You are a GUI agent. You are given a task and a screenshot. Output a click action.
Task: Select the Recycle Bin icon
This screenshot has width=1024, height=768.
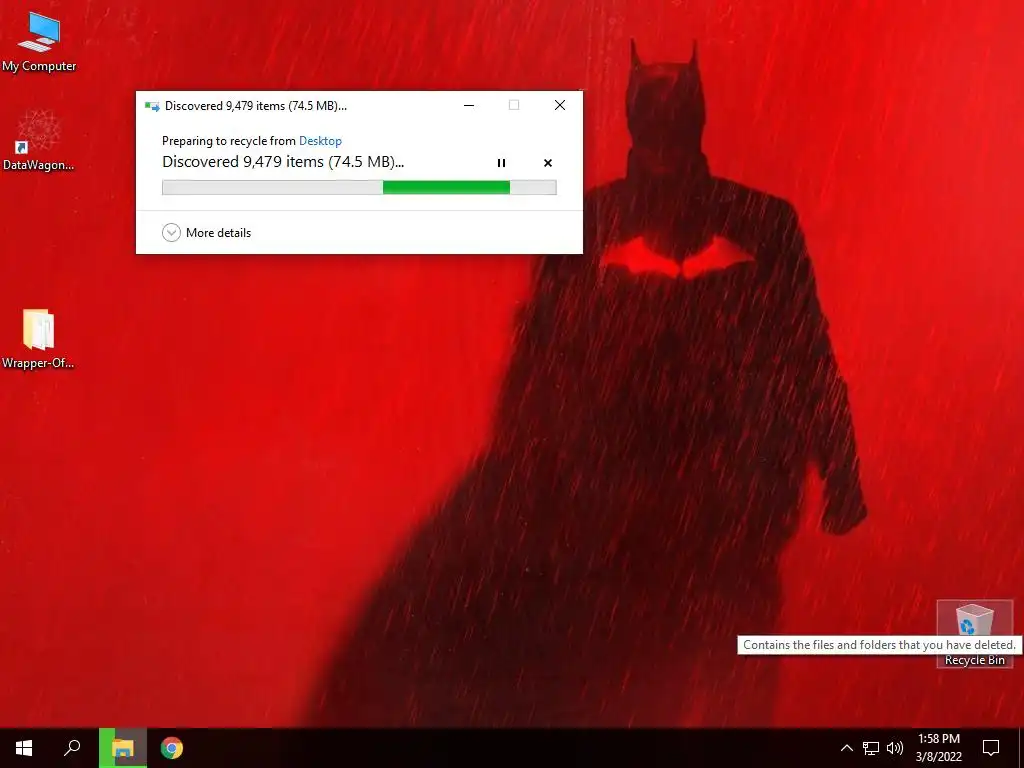coord(974,633)
